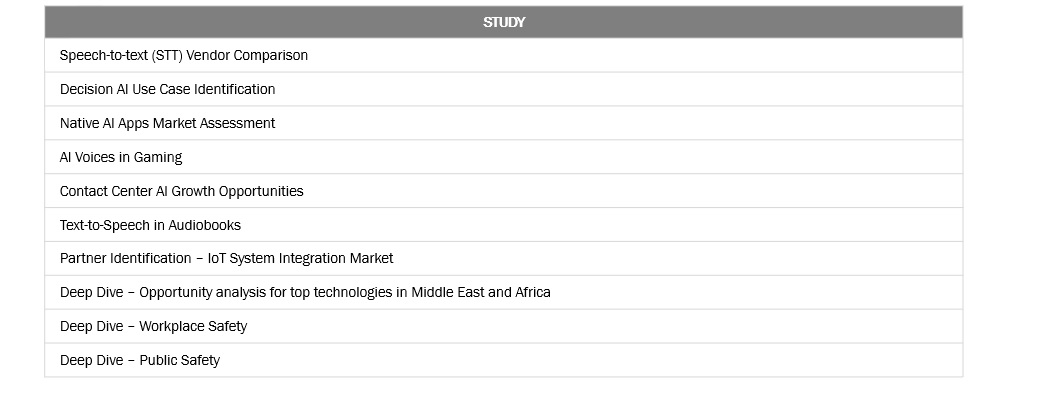Click the "IoT System Integration Market" phrase

click(x=300, y=258)
